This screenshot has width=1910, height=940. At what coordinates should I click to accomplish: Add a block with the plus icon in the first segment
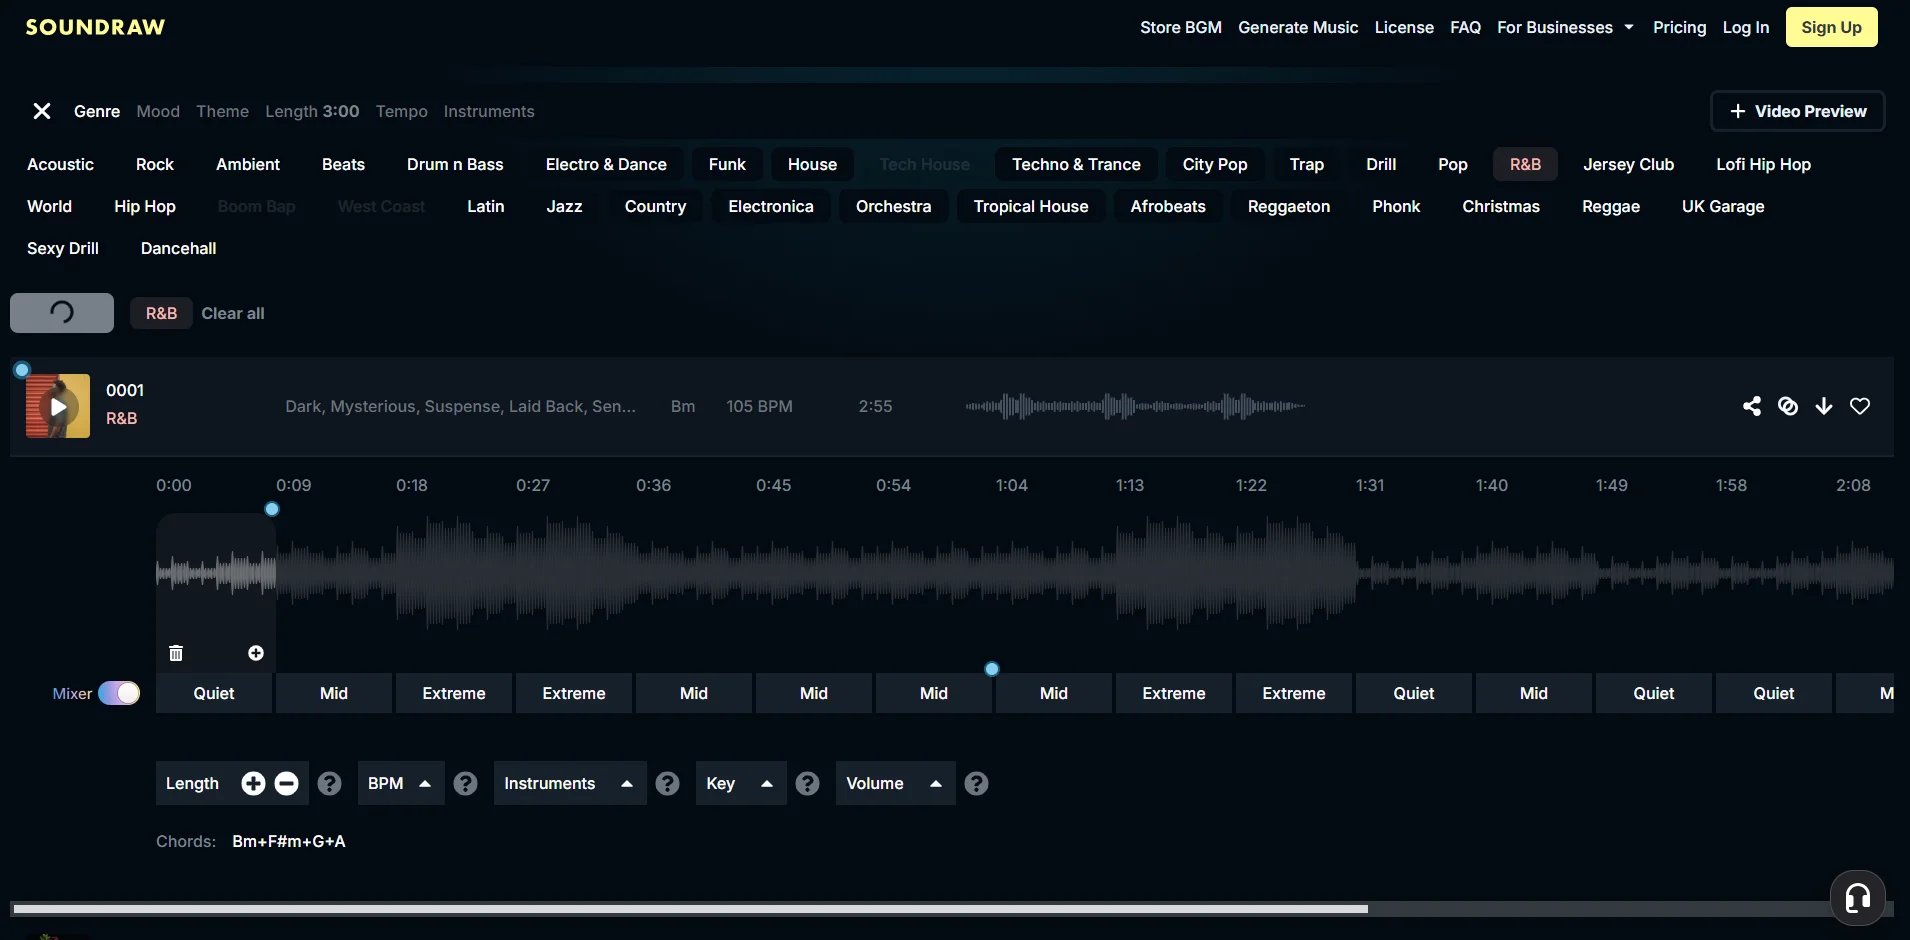pos(256,653)
